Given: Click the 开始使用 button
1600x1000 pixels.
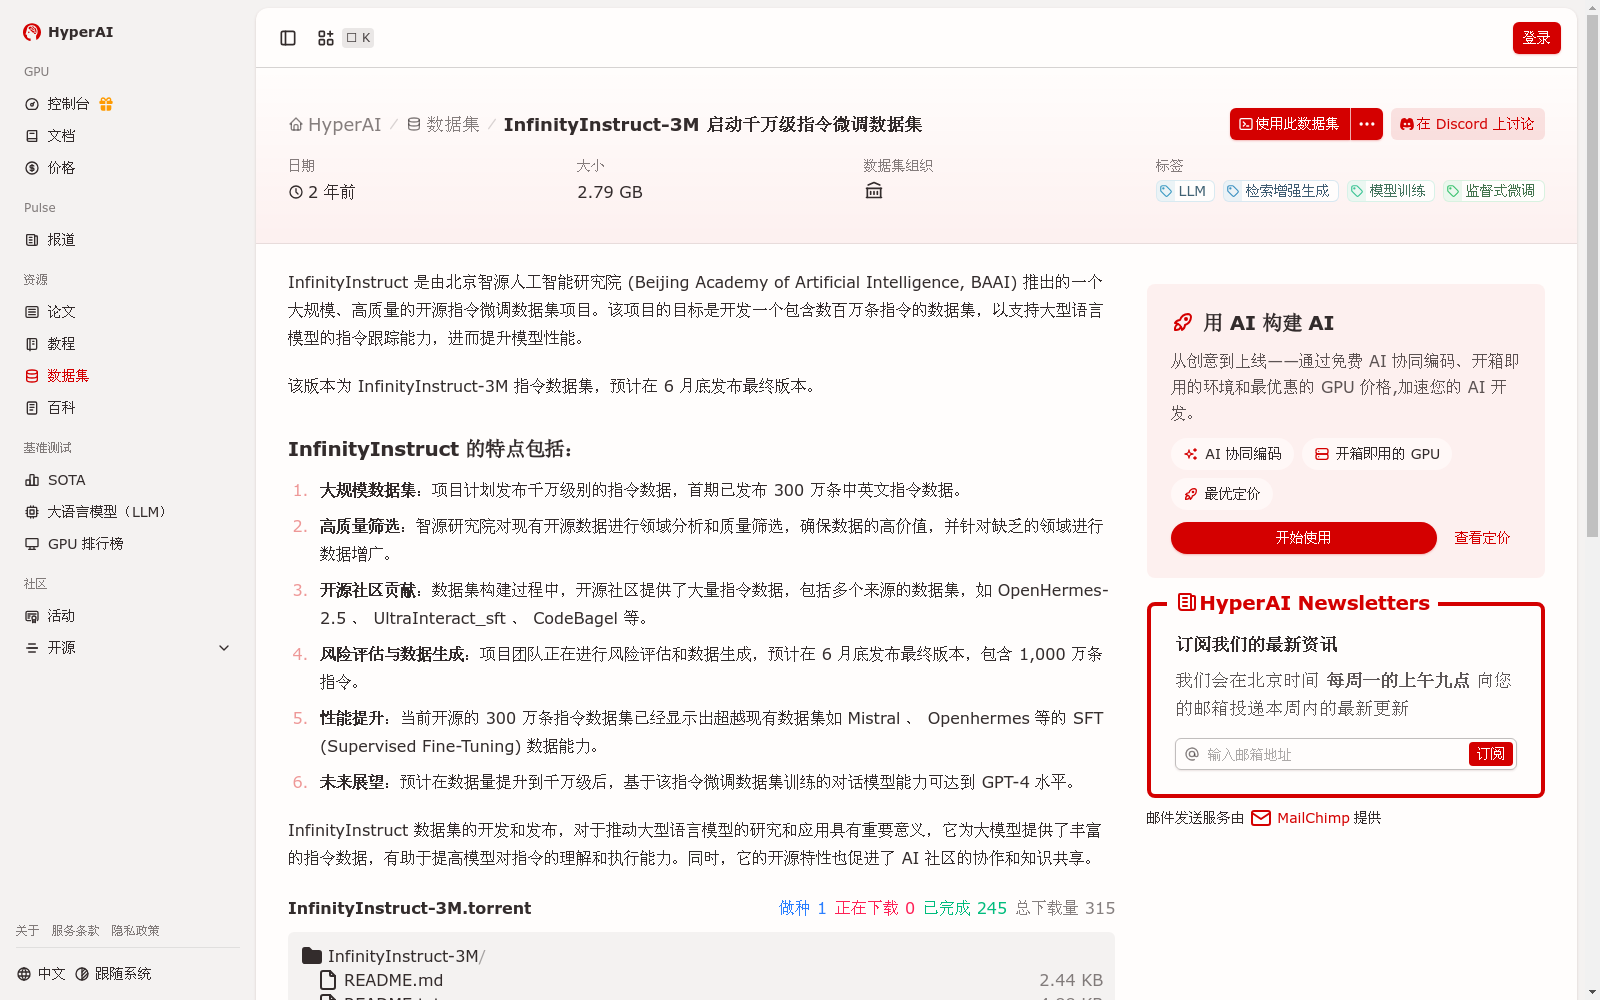Looking at the screenshot, I should (x=1304, y=538).
